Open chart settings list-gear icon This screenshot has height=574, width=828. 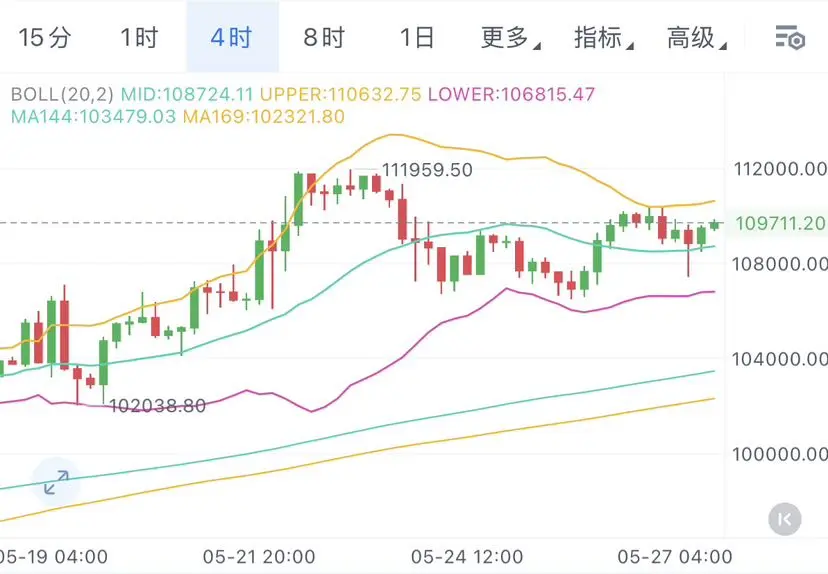pos(790,37)
